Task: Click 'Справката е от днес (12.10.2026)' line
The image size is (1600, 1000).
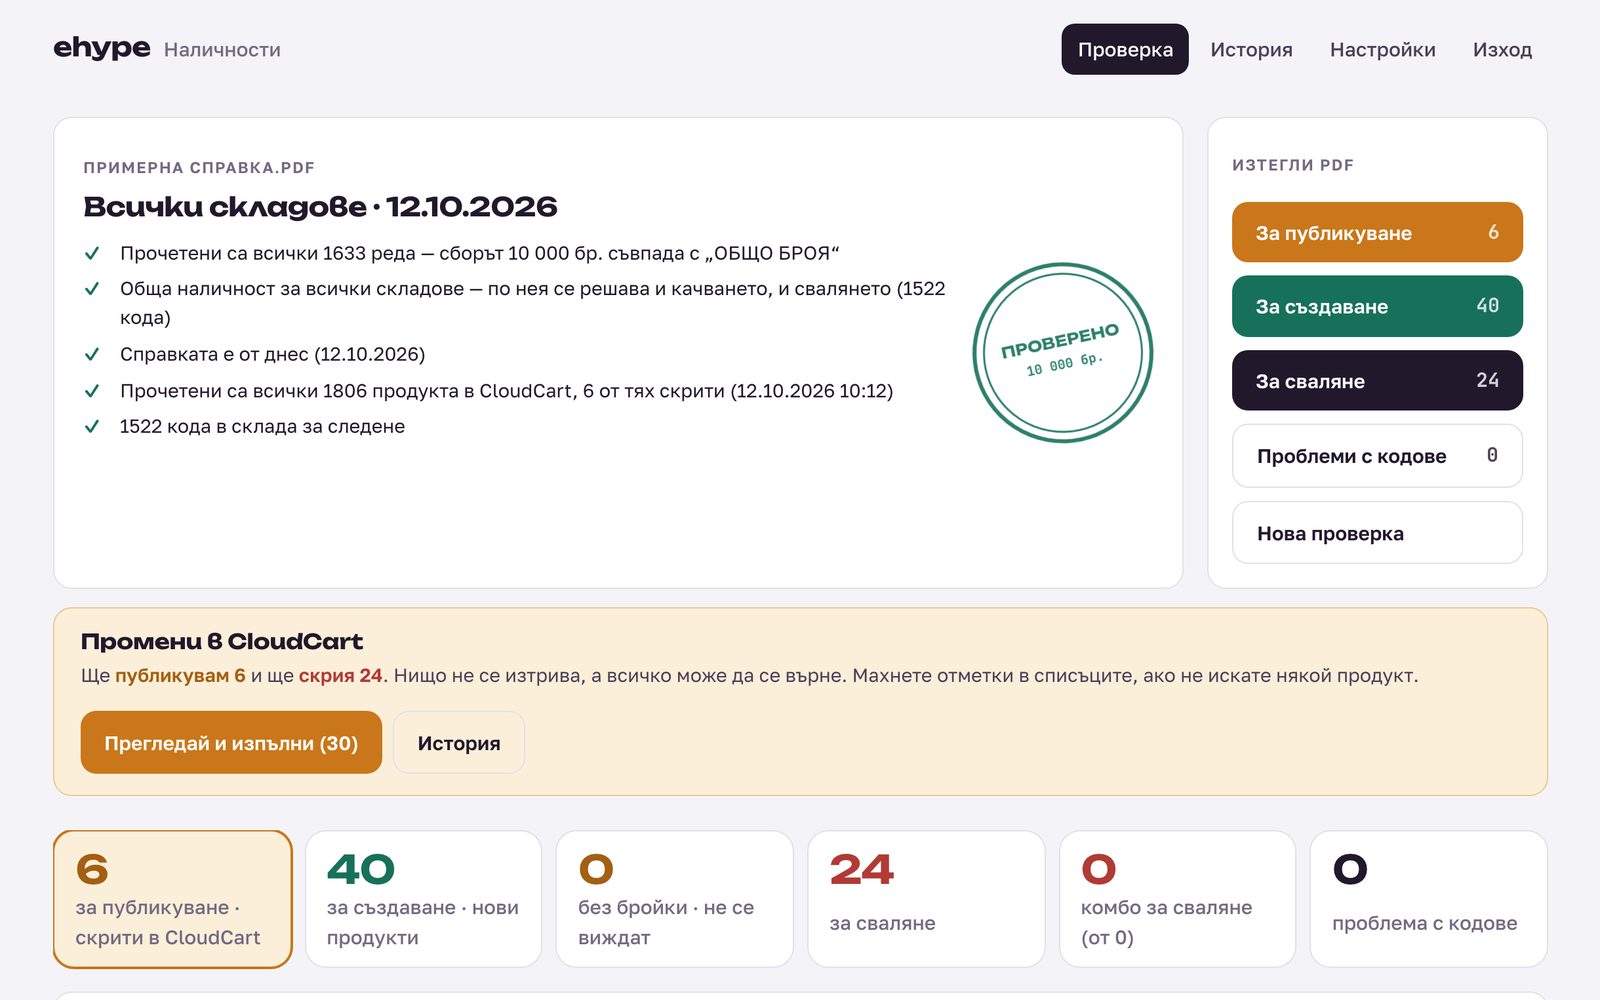Action: point(272,354)
